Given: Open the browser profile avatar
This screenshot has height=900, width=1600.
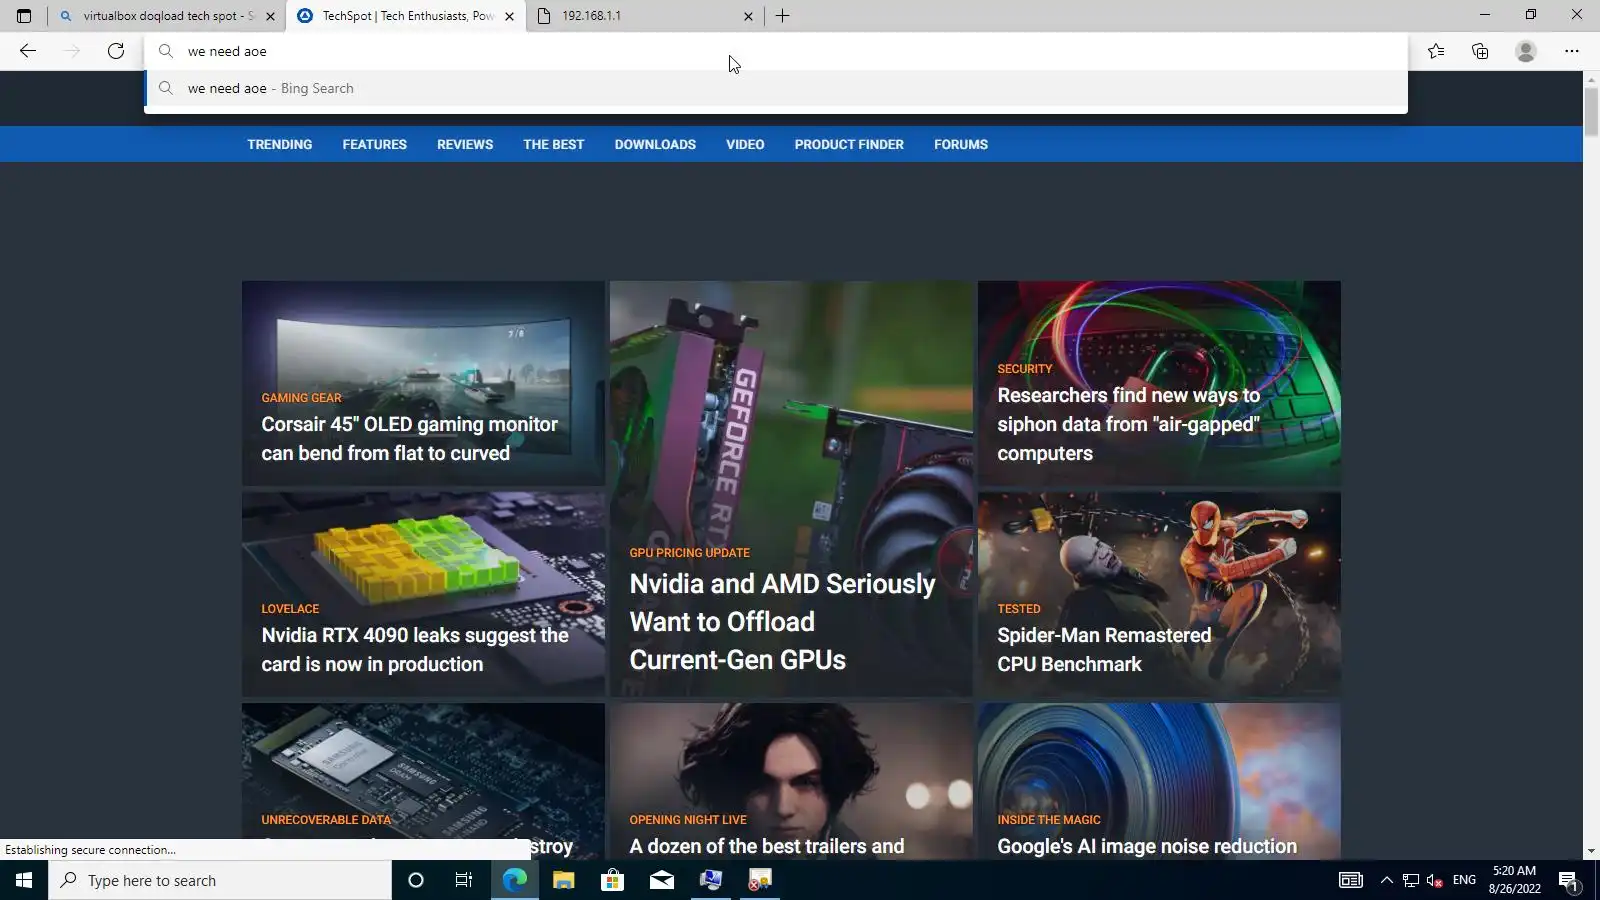Looking at the screenshot, I should click(x=1525, y=51).
